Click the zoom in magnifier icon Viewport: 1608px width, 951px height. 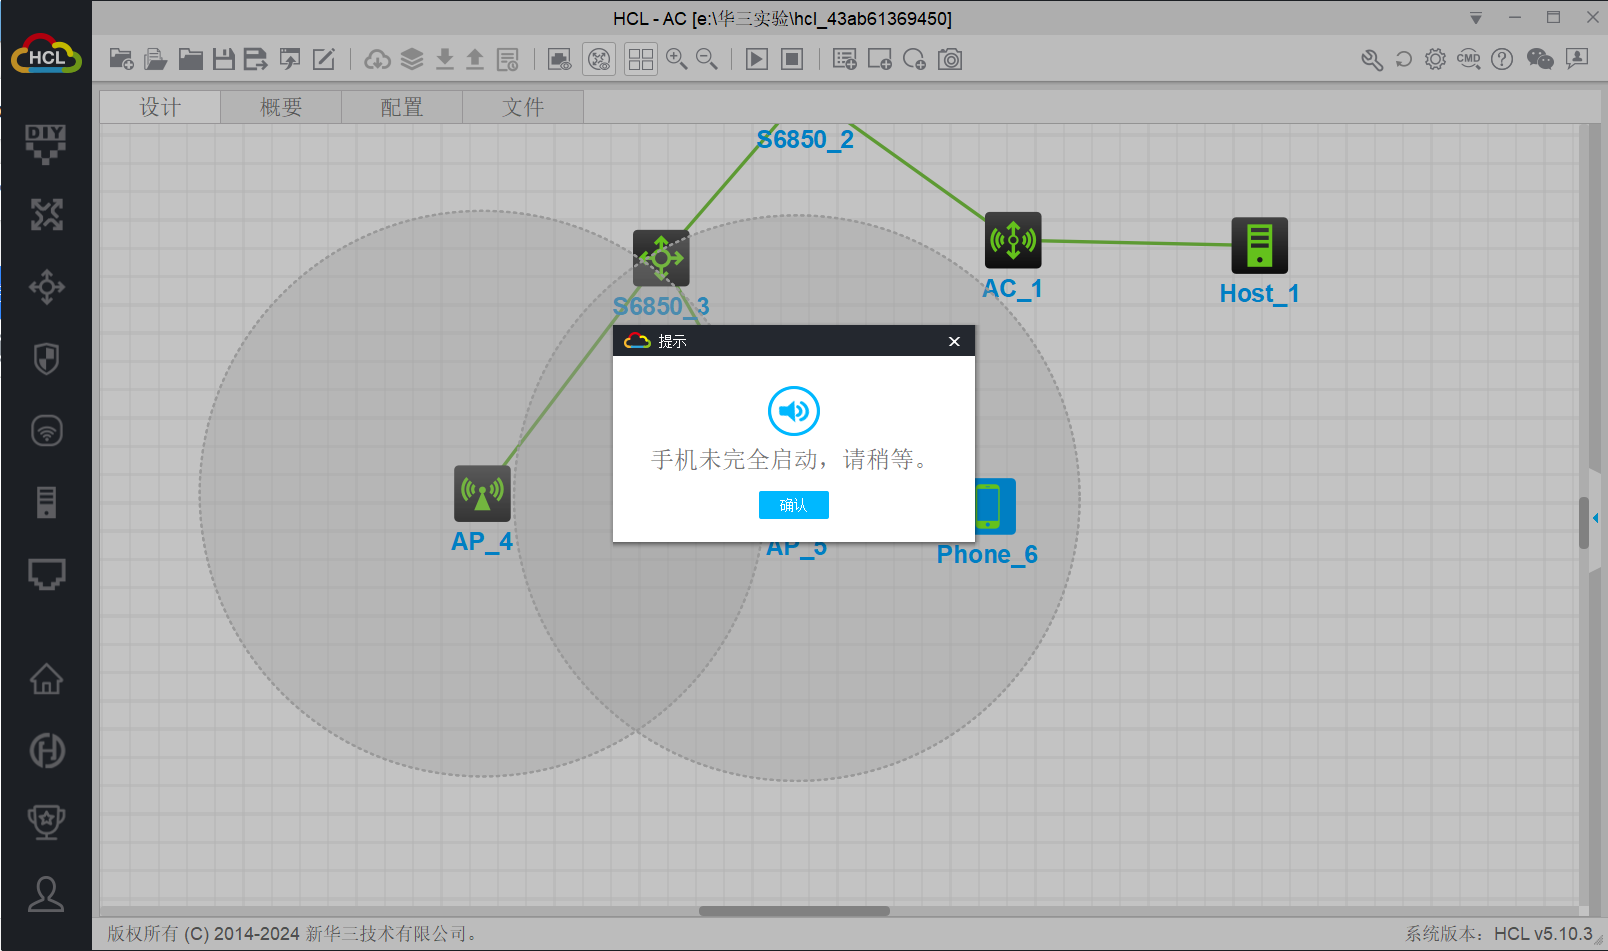[x=676, y=60]
